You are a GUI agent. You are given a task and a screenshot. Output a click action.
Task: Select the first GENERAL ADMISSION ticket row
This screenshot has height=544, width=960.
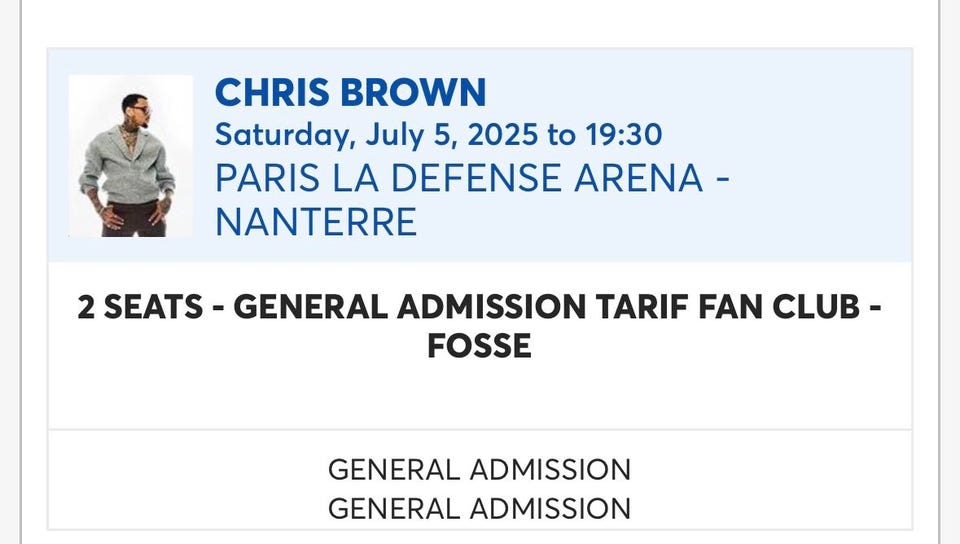click(479, 470)
